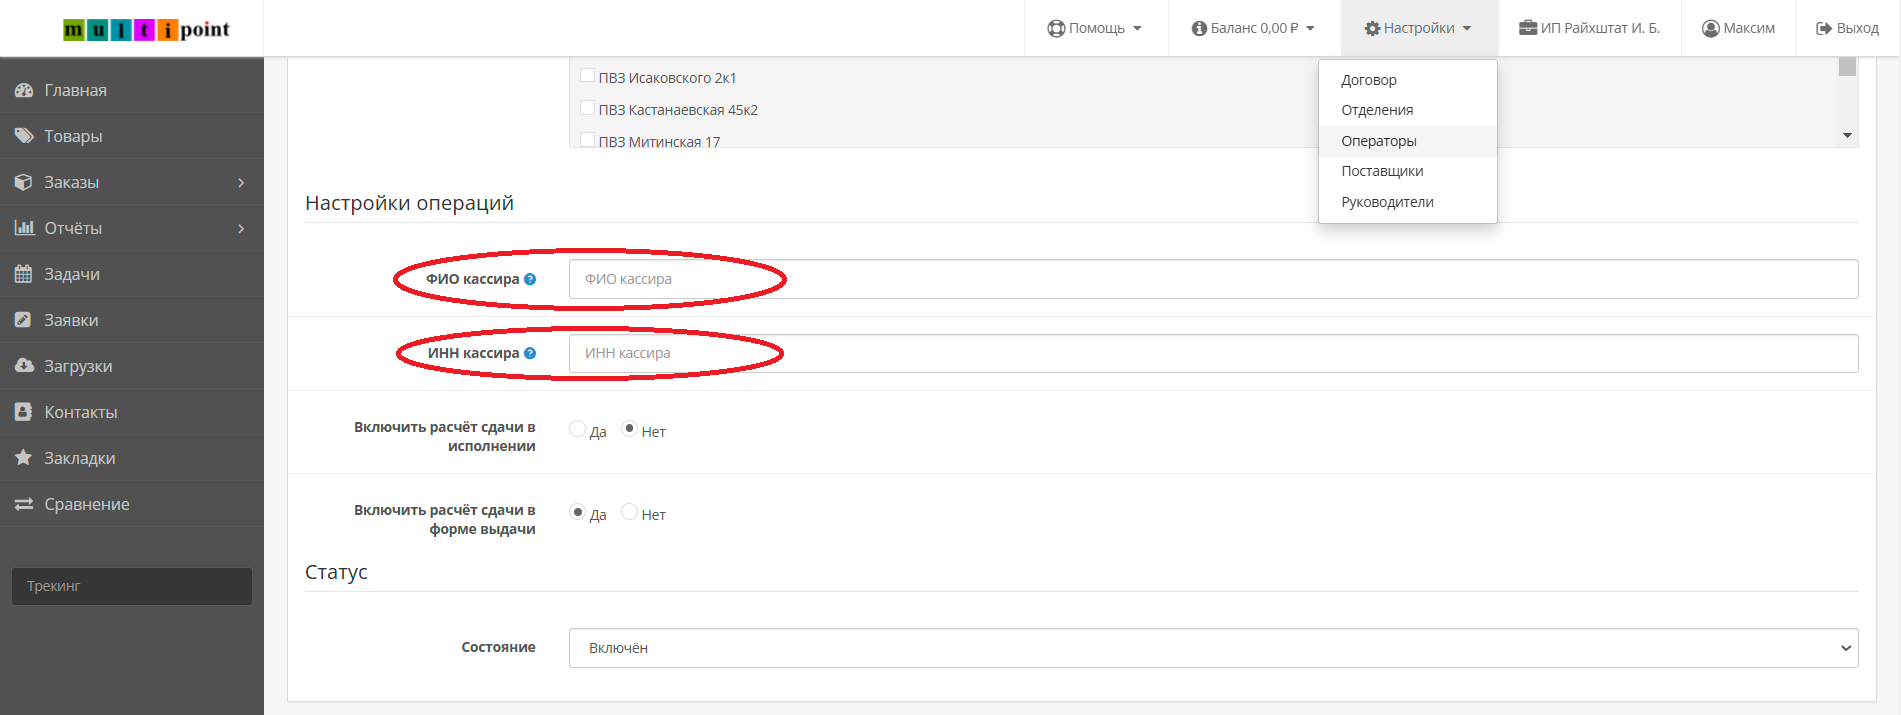Select Да for расчёт сдачи в исполнении
This screenshot has width=1901, height=715.
[x=577, y=428]
